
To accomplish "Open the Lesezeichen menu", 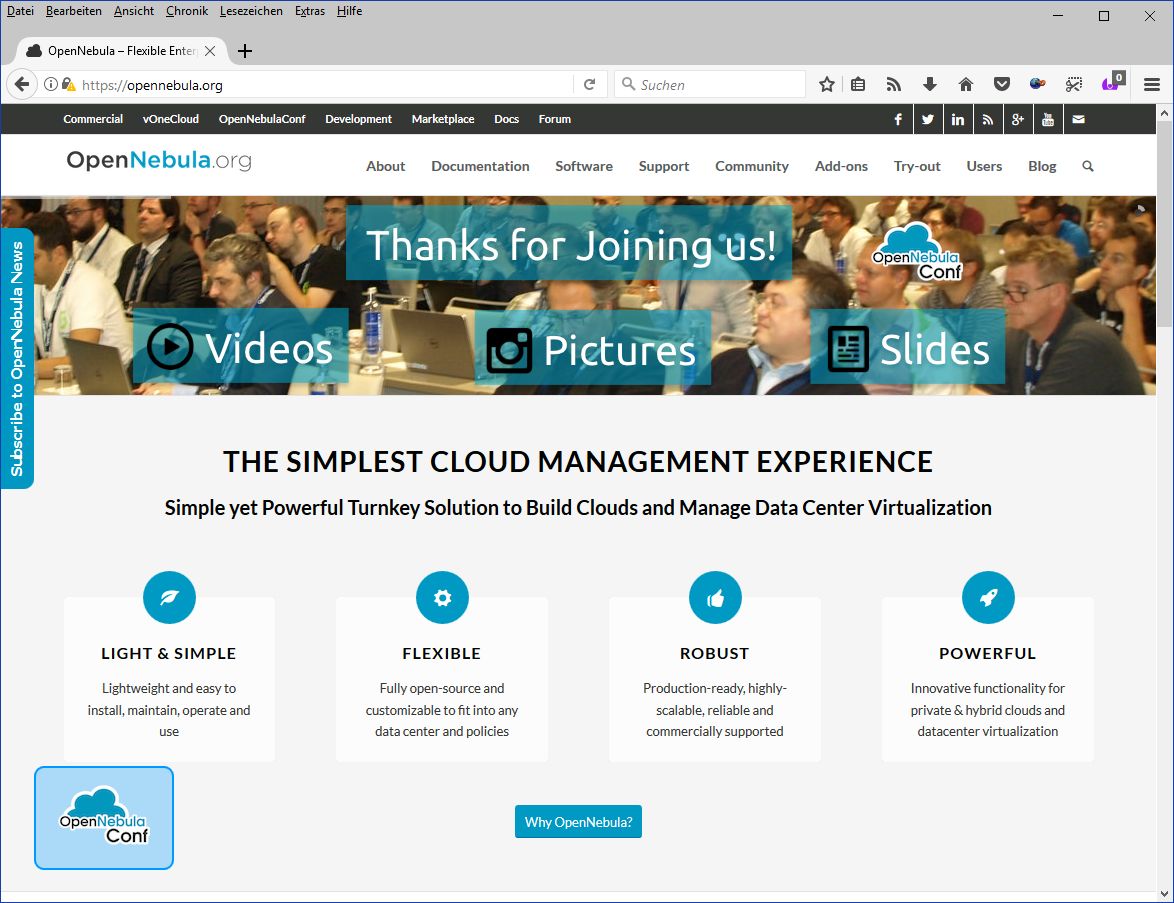I will [x=252, y=11].
